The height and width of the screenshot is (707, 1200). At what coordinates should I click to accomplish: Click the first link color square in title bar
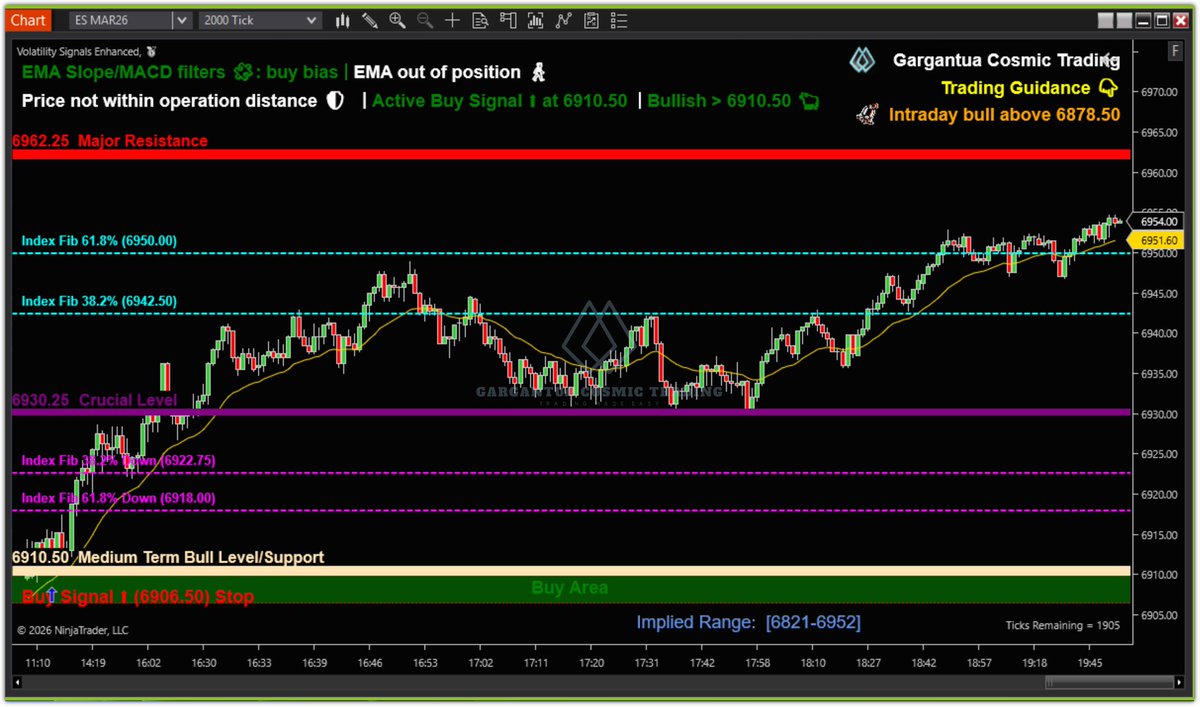pyautogui.click(x=1104, y=20)
